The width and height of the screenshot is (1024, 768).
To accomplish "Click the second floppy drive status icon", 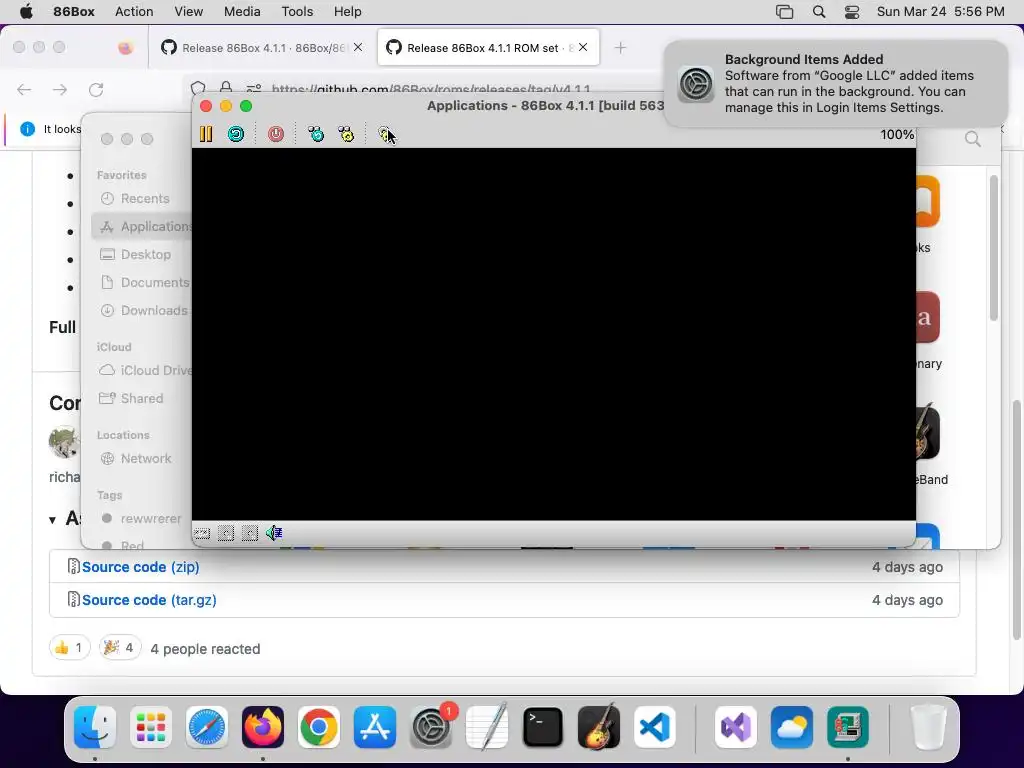I will click(x=250, y=534).
